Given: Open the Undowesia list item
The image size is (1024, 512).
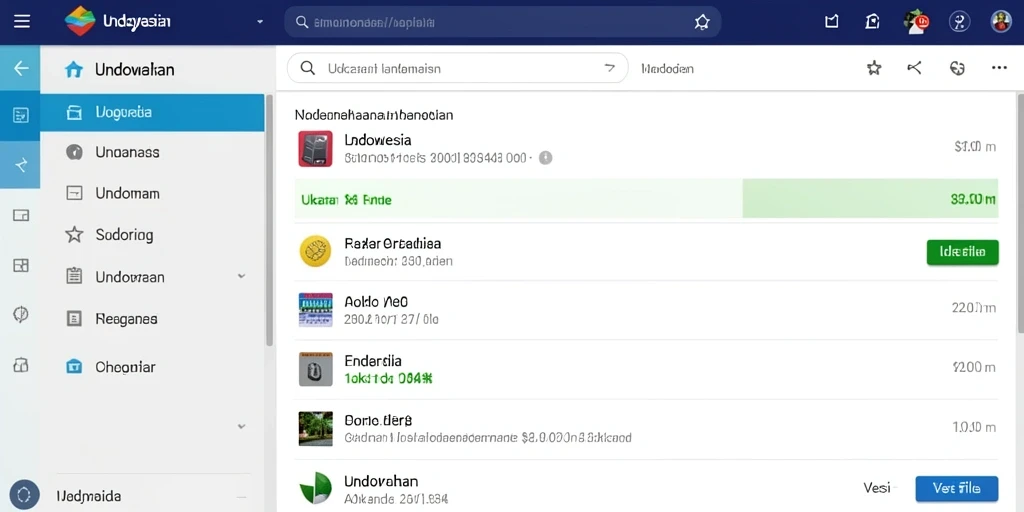Looking at the screenshot, I should pyautogui.click(x=646, y=148).
